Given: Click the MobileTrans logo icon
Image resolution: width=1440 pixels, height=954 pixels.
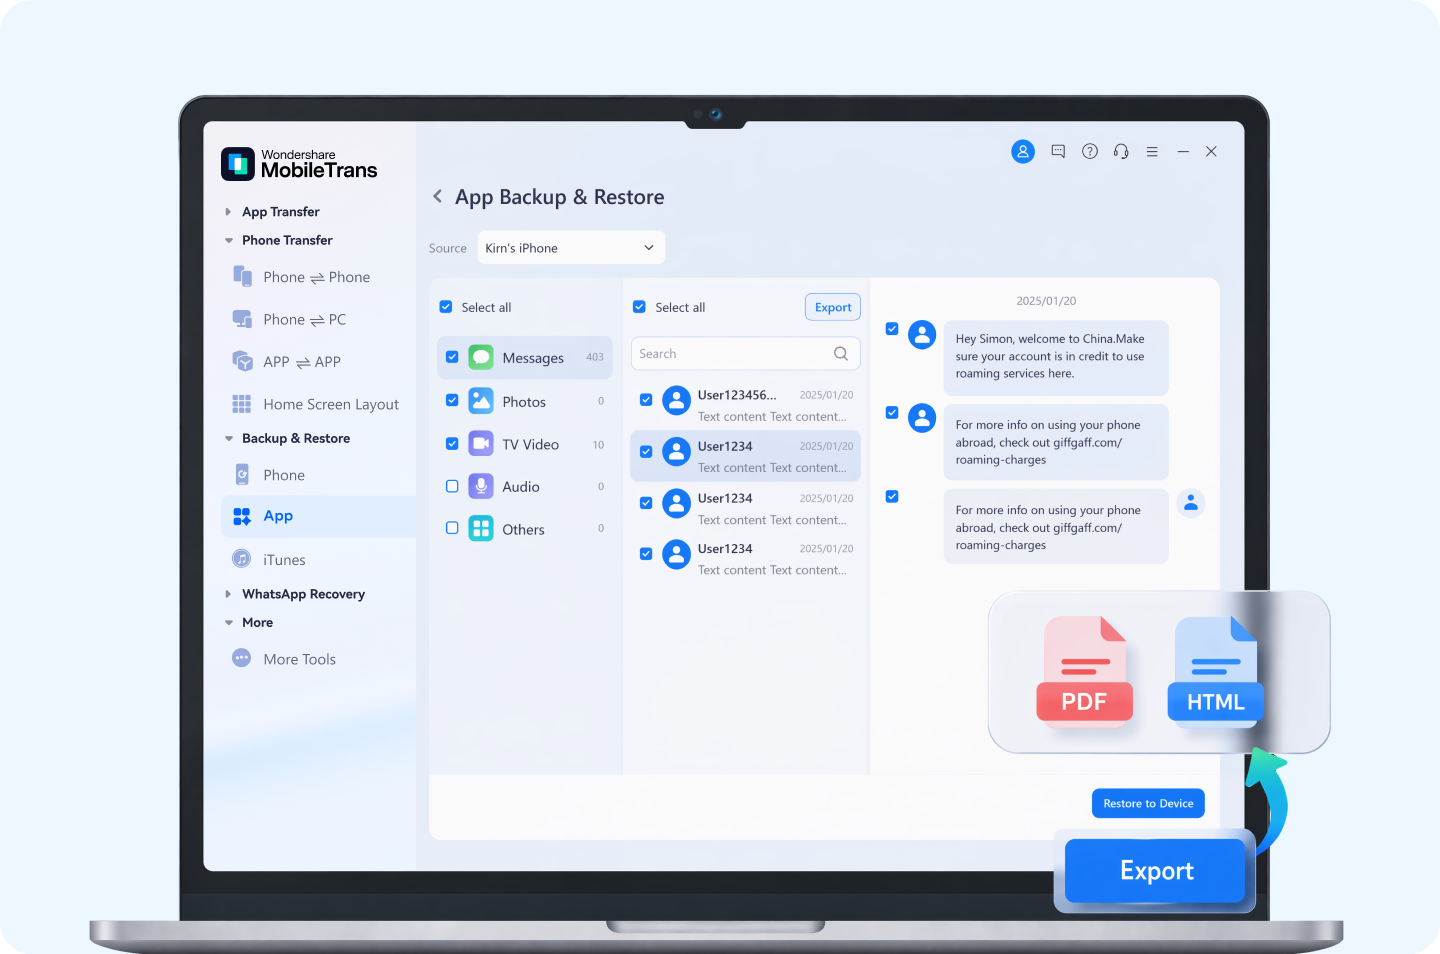Looking at the screenshot, I should (238, 164).
